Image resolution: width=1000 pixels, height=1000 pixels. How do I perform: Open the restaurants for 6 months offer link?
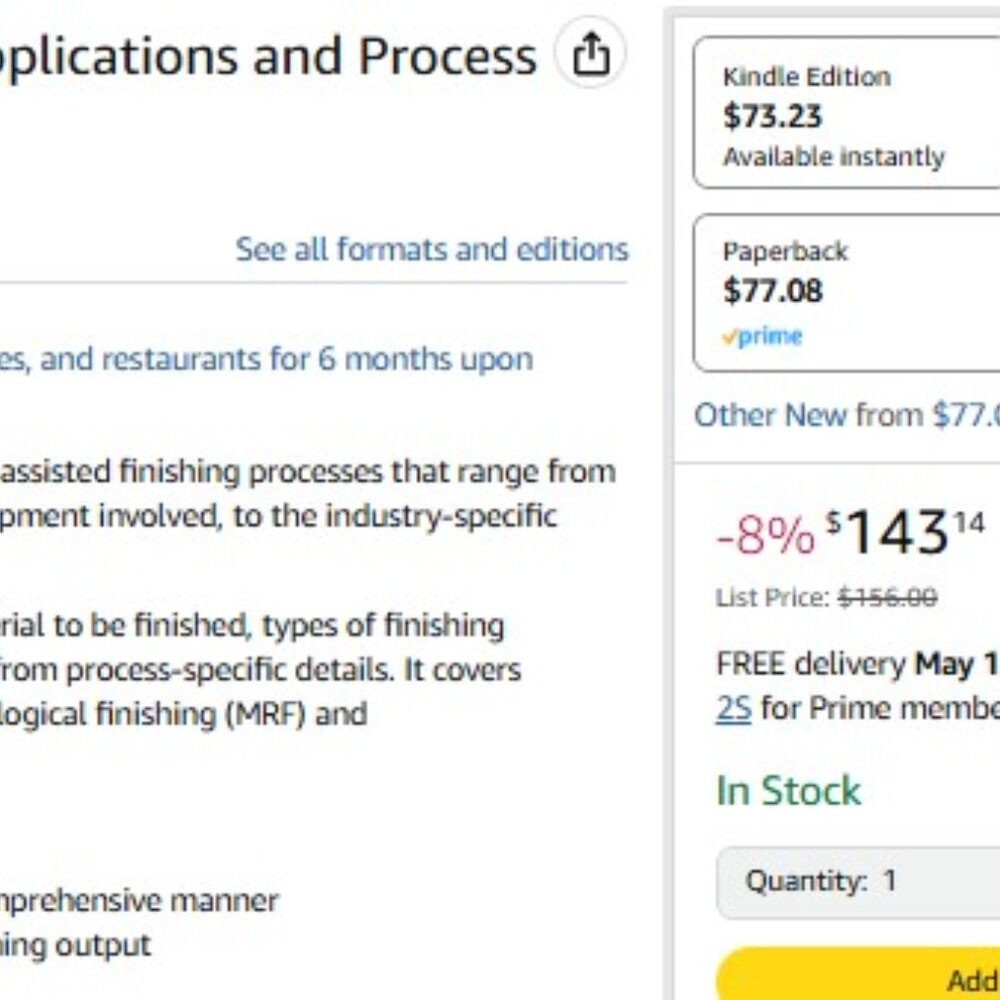267,359
